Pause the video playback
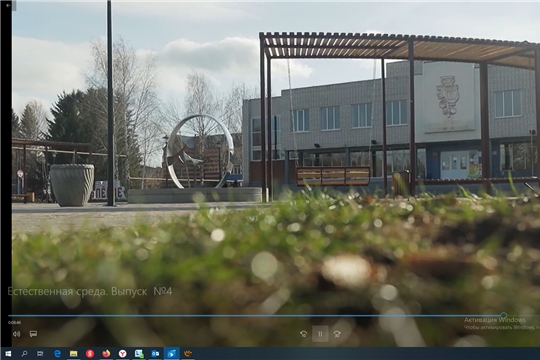 (320, 333)
